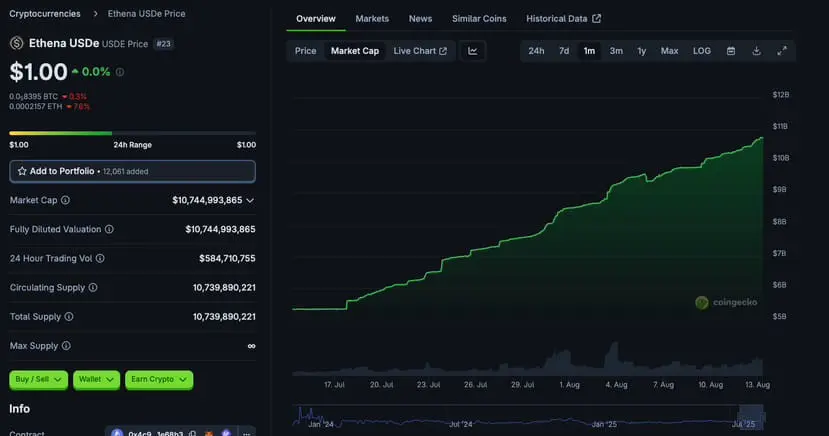
Task: Download chart data with the download icon
Action: click(x=757, y=51)
